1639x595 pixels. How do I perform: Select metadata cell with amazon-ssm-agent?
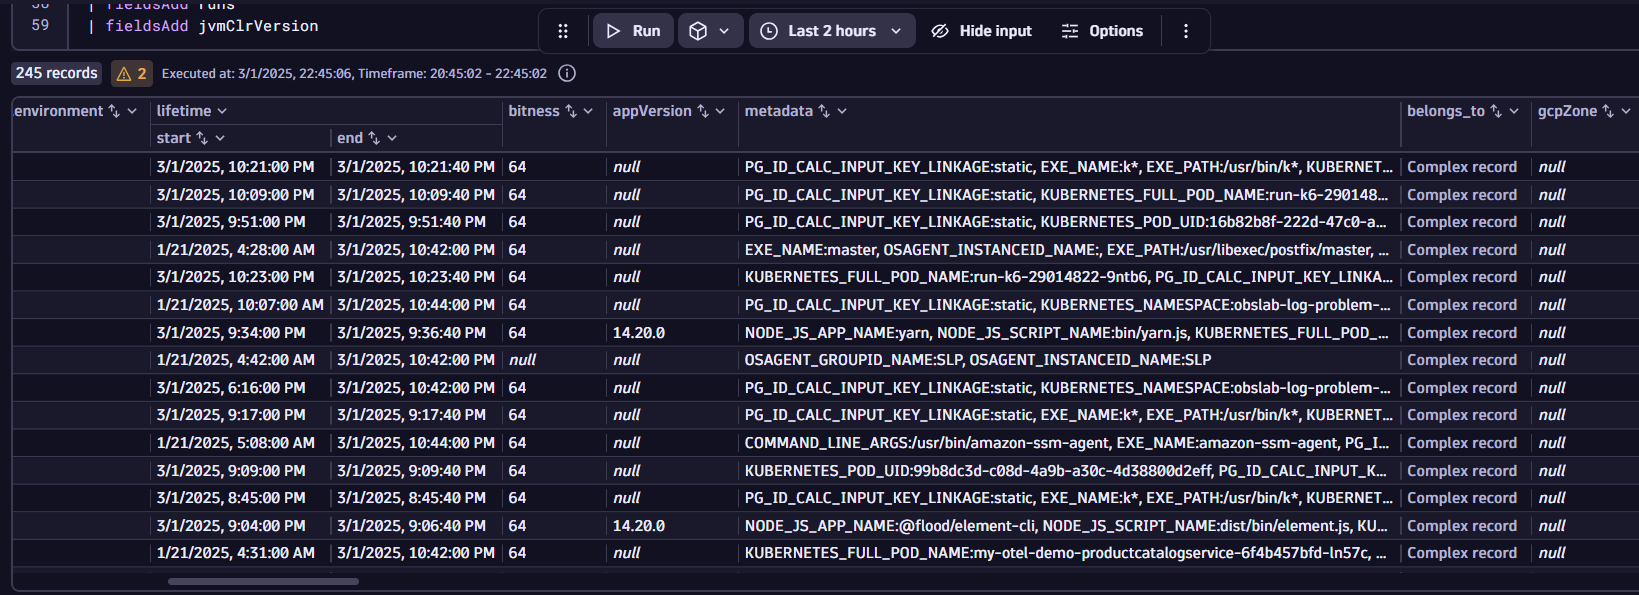click(1067, 443)
